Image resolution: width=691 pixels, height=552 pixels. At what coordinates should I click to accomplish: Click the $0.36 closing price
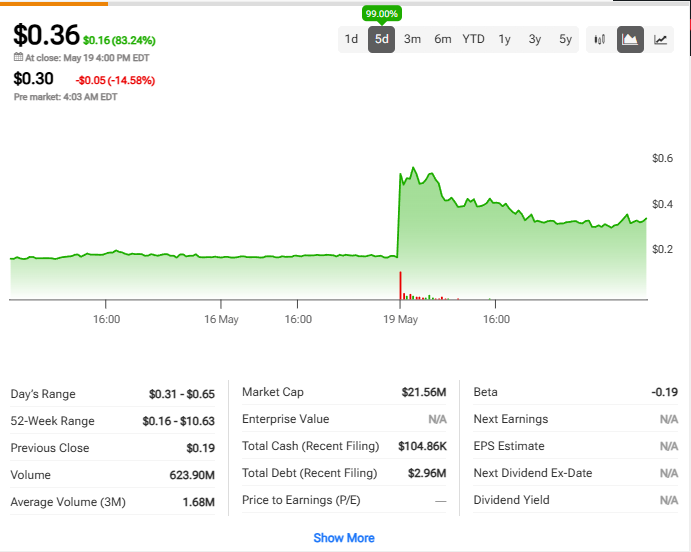[x=46, y=35]
